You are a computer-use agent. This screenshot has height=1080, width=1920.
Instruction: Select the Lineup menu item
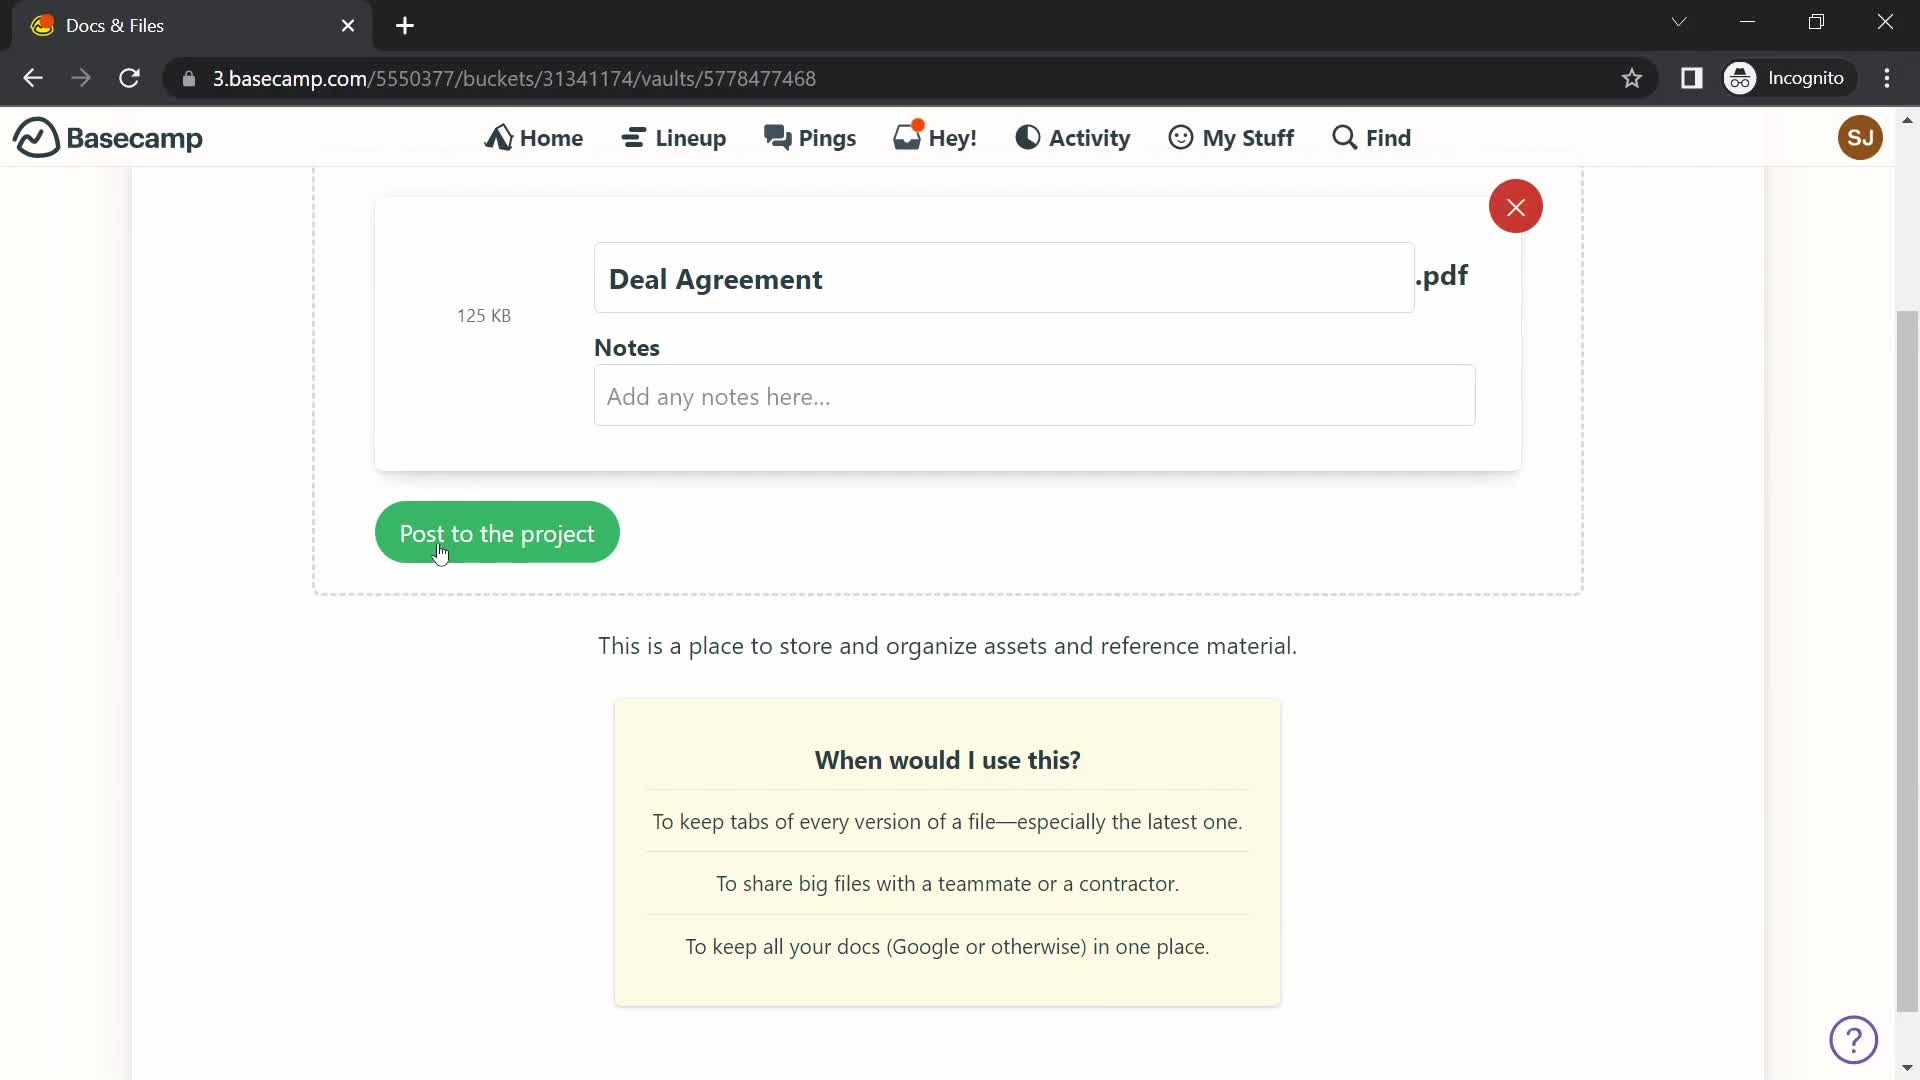675,137
